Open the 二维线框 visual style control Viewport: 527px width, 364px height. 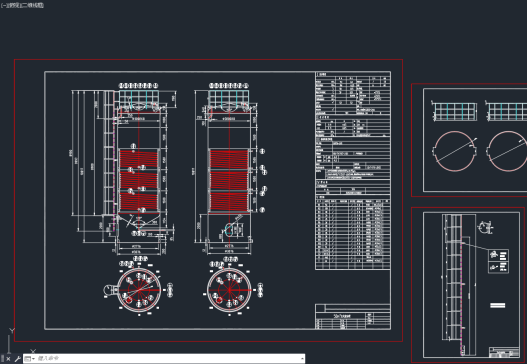click(x=33, y=5)
